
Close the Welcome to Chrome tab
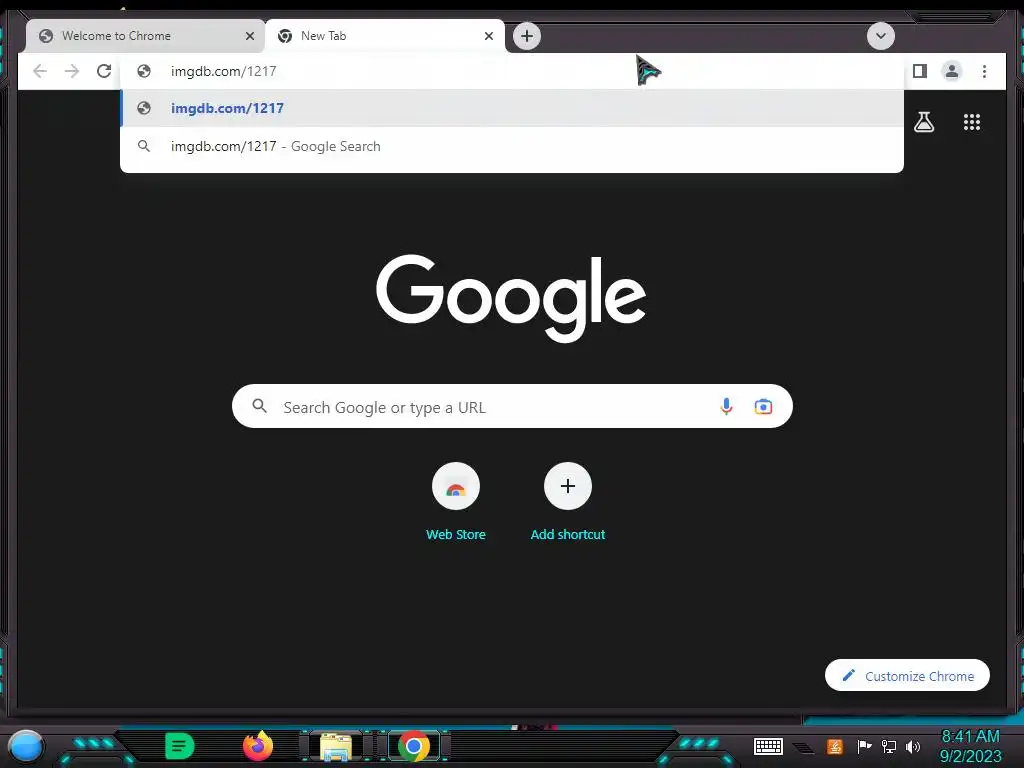tap(249, 36)
